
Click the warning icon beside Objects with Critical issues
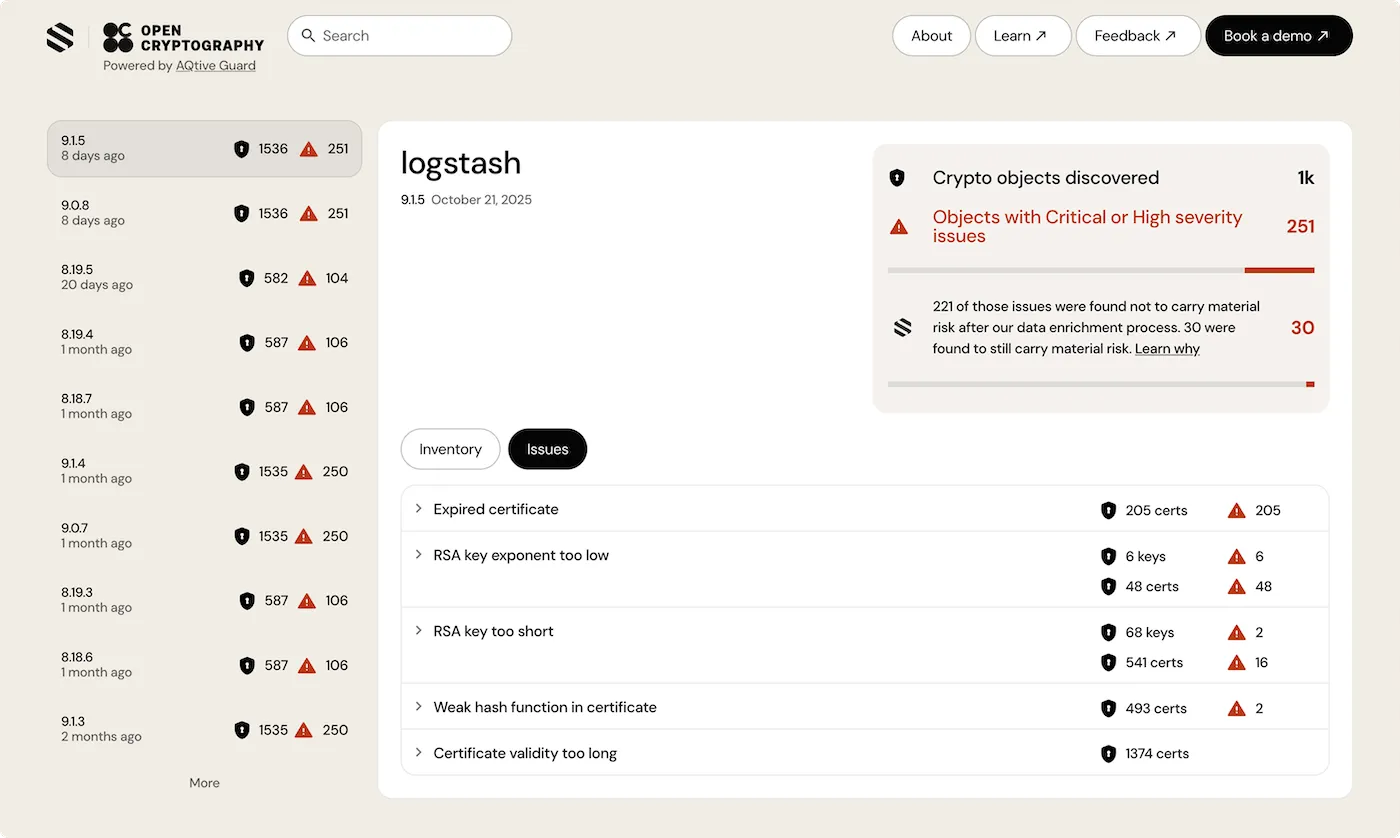[x=899, y=227]
